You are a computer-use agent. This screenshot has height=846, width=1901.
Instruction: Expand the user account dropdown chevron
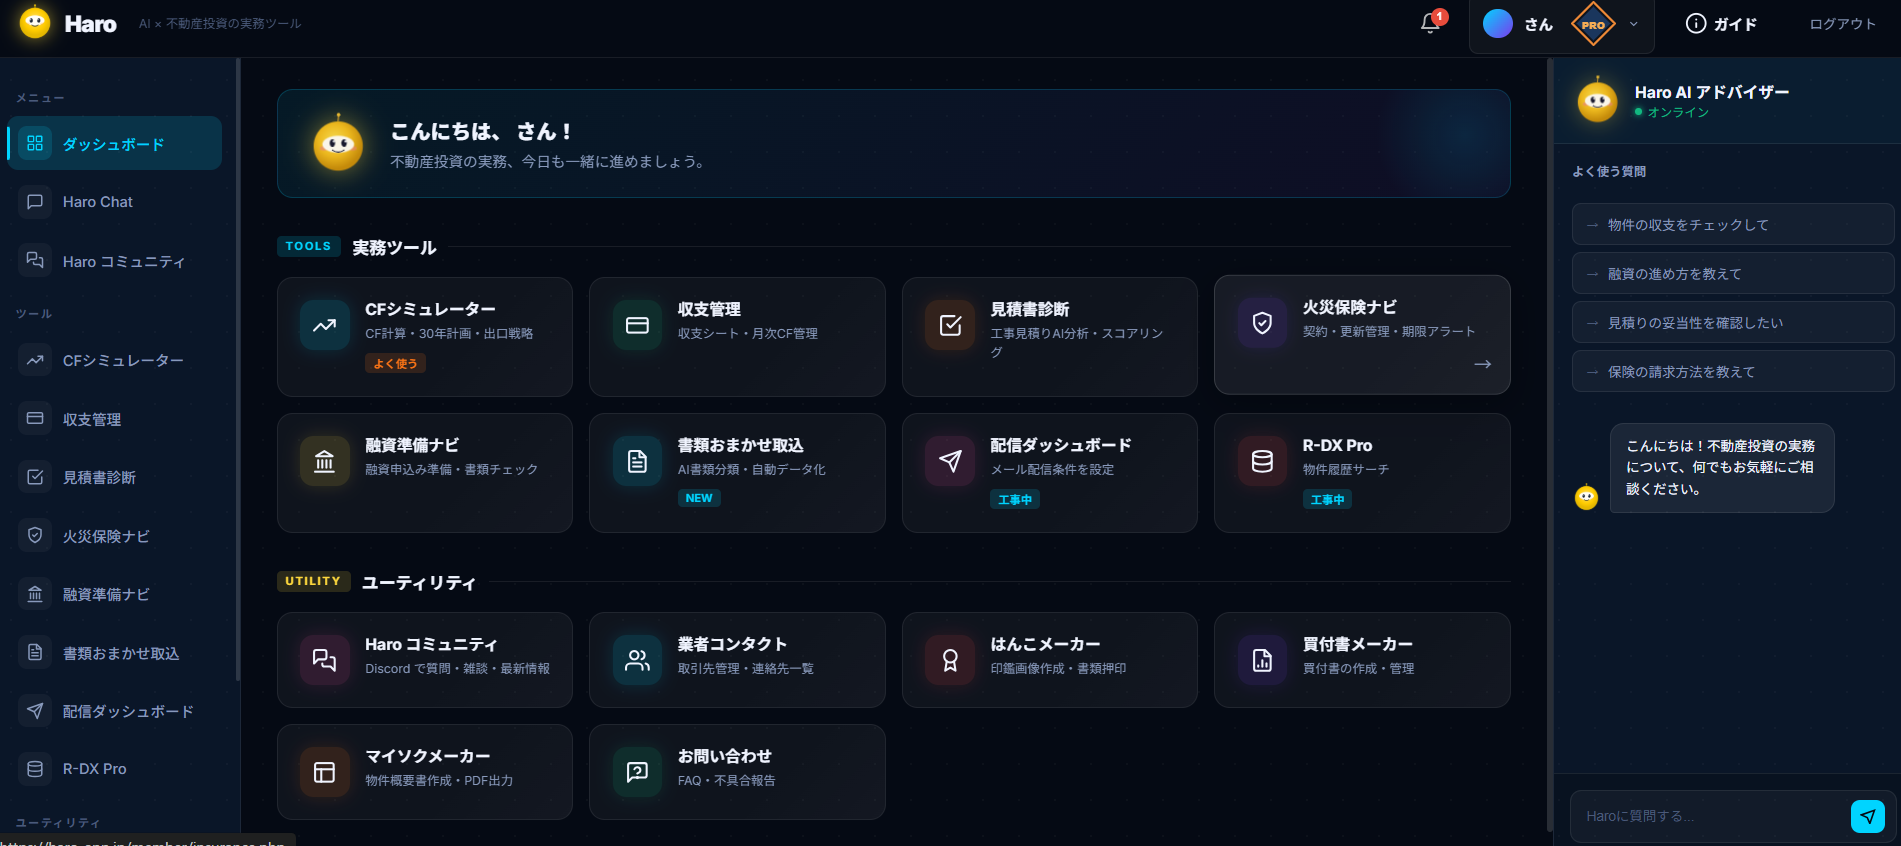tap(1634, 24)
